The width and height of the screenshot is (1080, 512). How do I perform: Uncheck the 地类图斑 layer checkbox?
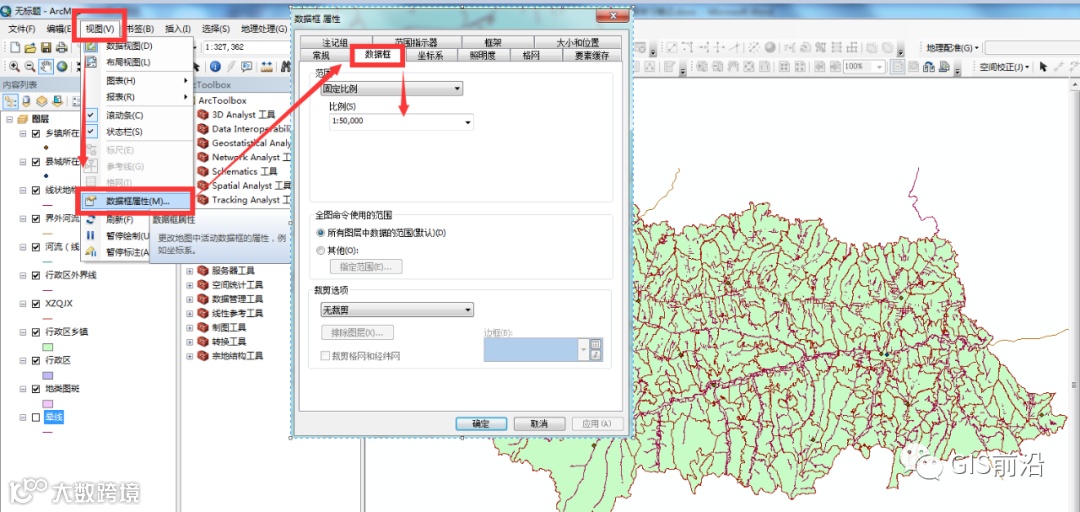coord(36,389)
